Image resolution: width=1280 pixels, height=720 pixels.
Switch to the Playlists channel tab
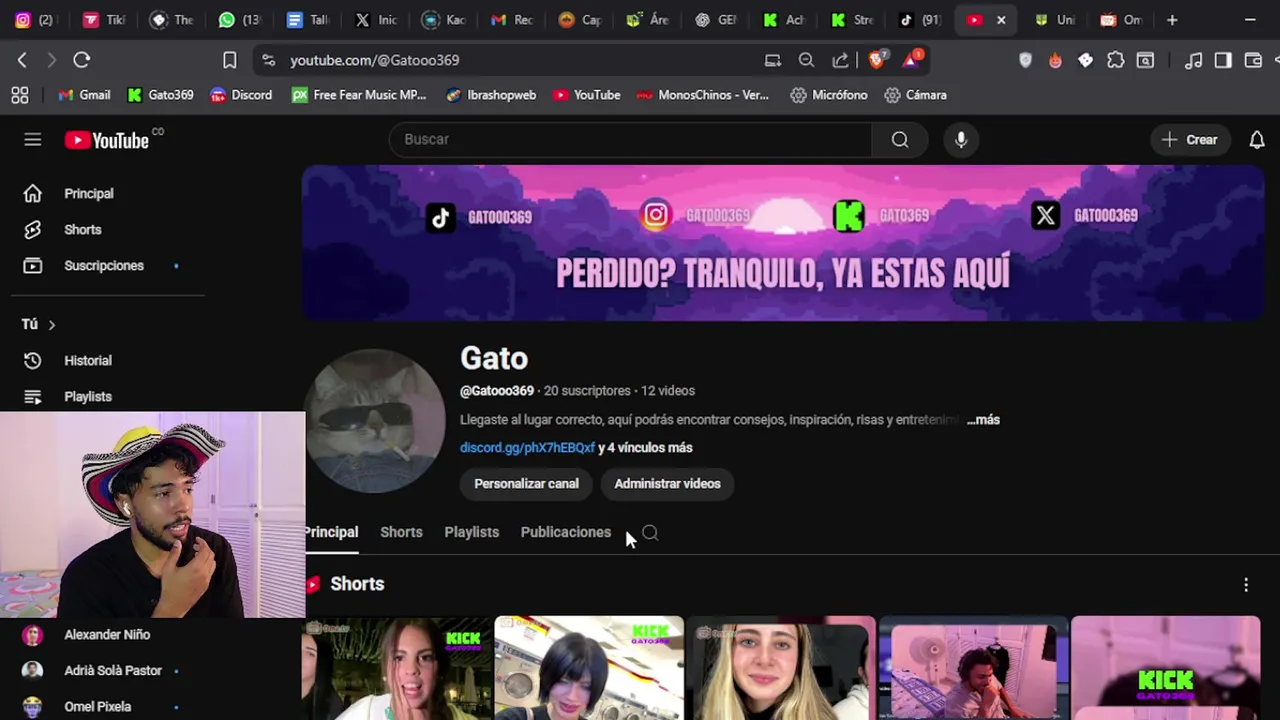click(471, 532)
